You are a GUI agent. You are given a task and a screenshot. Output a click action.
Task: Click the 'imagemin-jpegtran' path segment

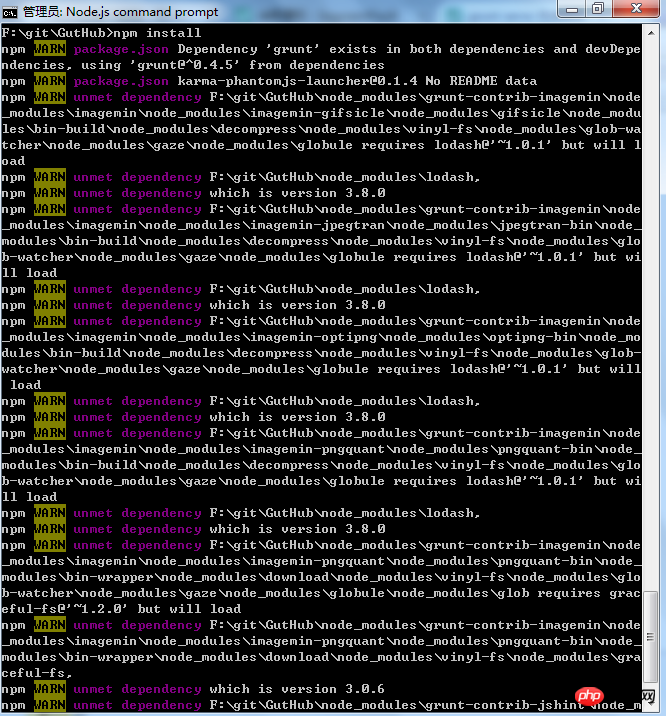pyautogui.click(x=317, y=225)
